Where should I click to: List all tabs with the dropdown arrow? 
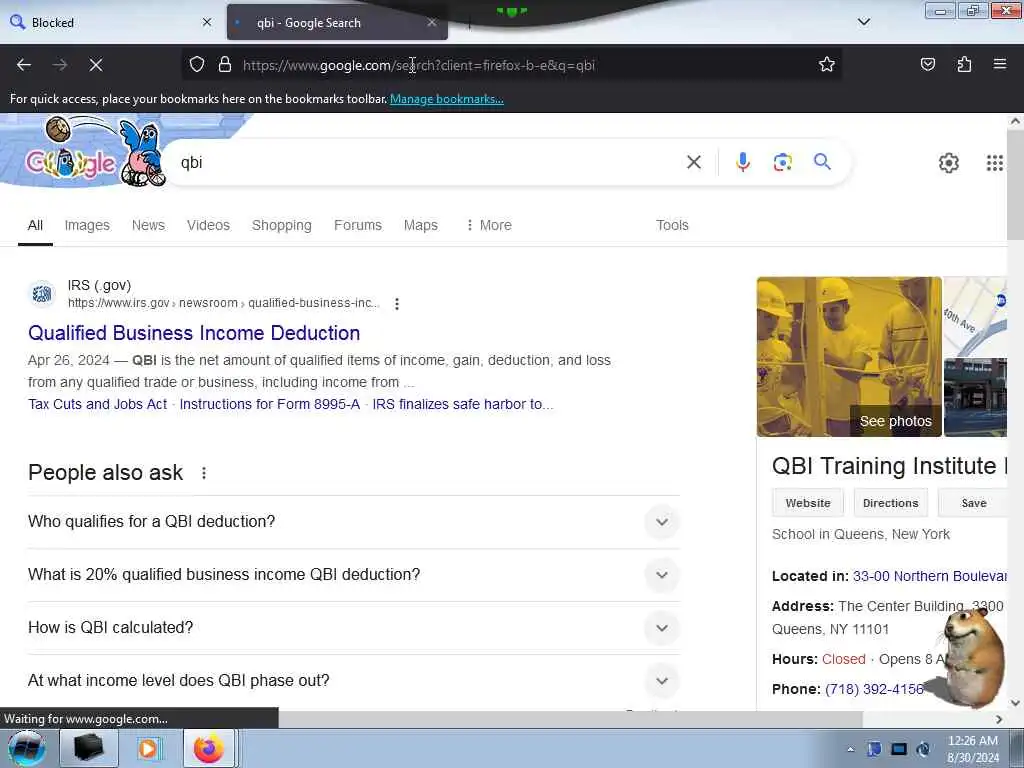864,22
